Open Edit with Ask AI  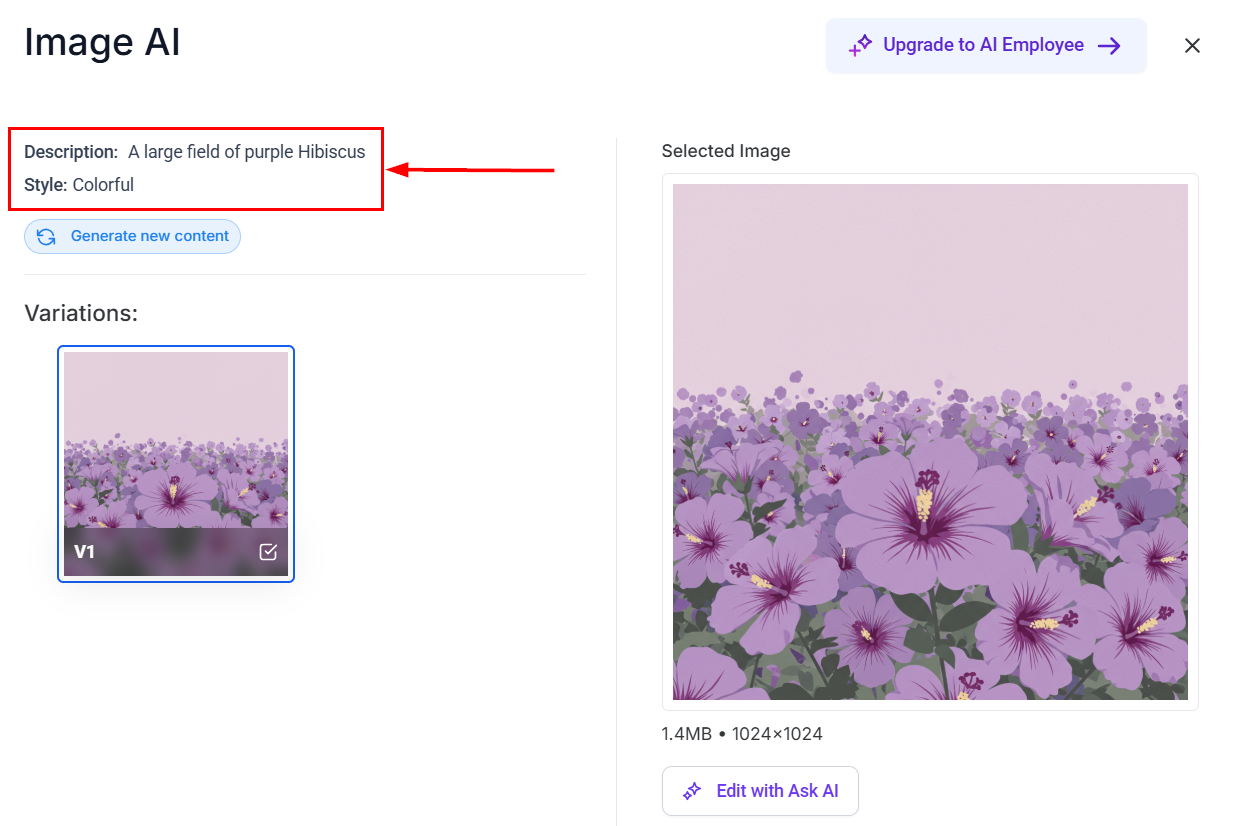point(760,791)
